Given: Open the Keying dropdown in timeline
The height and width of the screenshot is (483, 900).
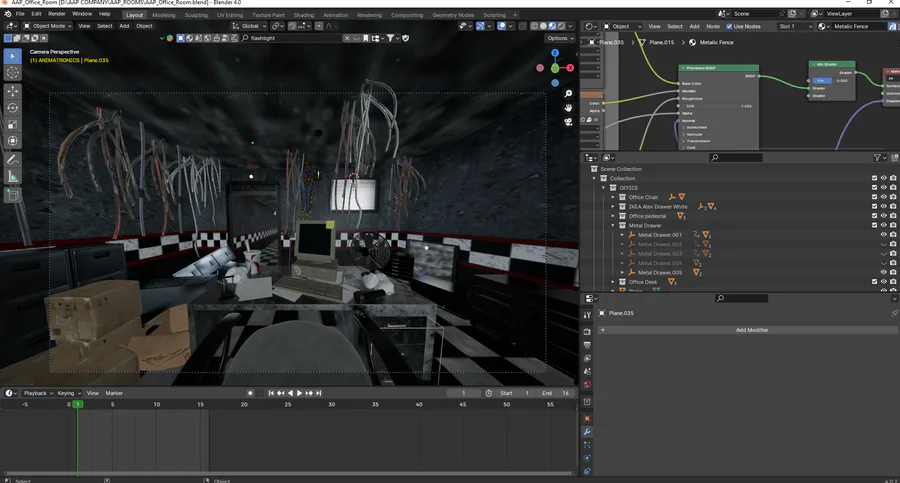Looking at the screenshot, I should tap(68, 393).
